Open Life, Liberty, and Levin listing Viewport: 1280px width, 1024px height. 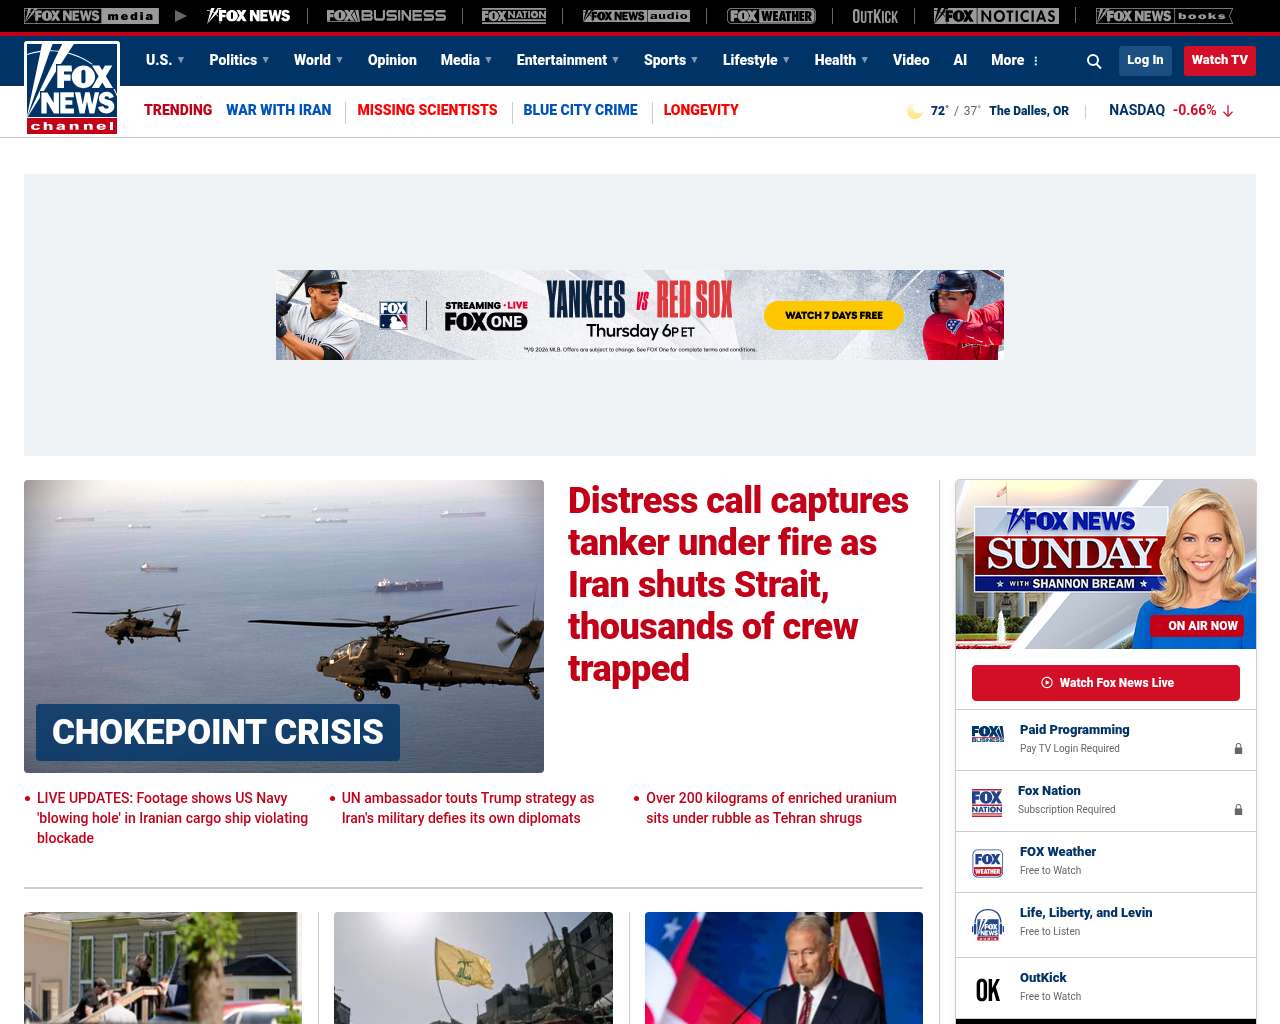(1086, 913)
